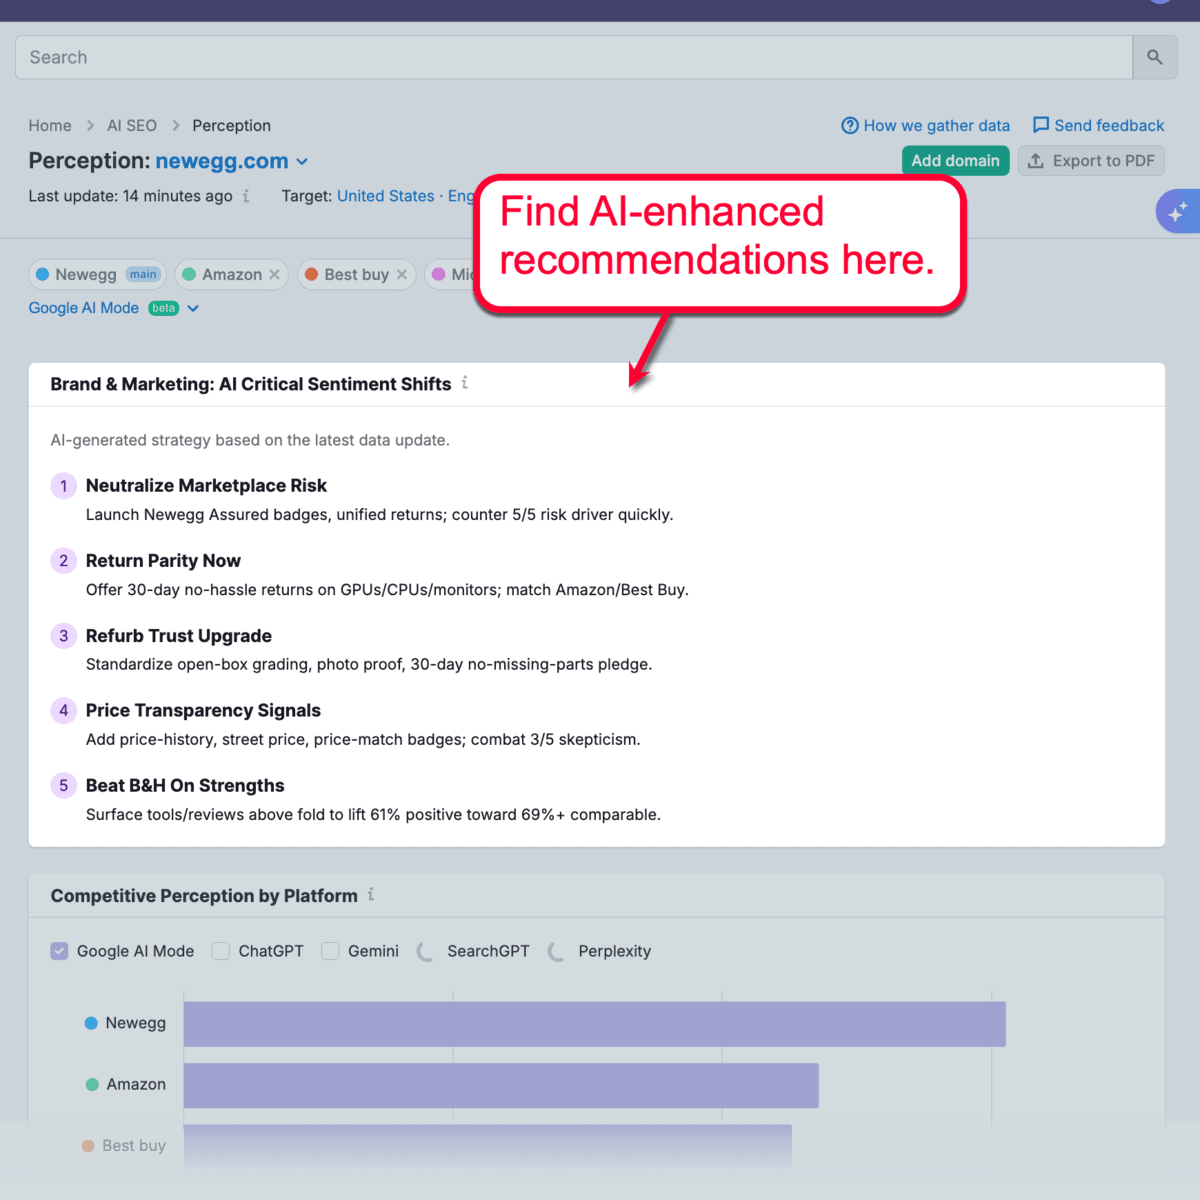Viewport: 1200px width, 1200px height.
Task: Remove the Best buy competitor chip
Action: click(x=400, y=274)
